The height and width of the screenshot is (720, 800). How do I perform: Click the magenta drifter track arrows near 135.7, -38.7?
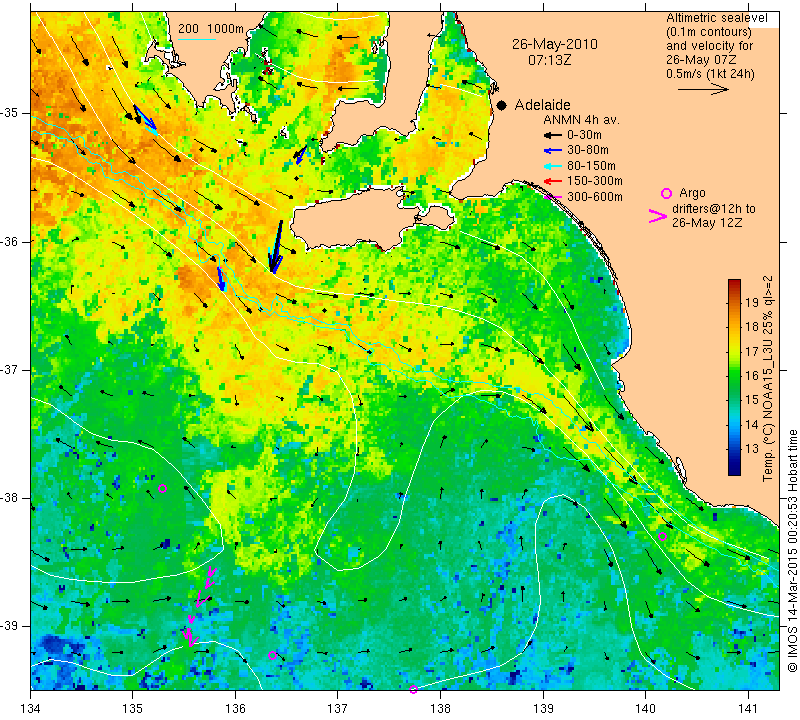[202, 606]
